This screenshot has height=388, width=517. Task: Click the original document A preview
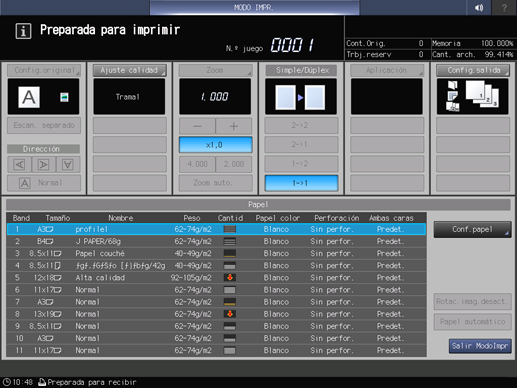tap(29, 97)
